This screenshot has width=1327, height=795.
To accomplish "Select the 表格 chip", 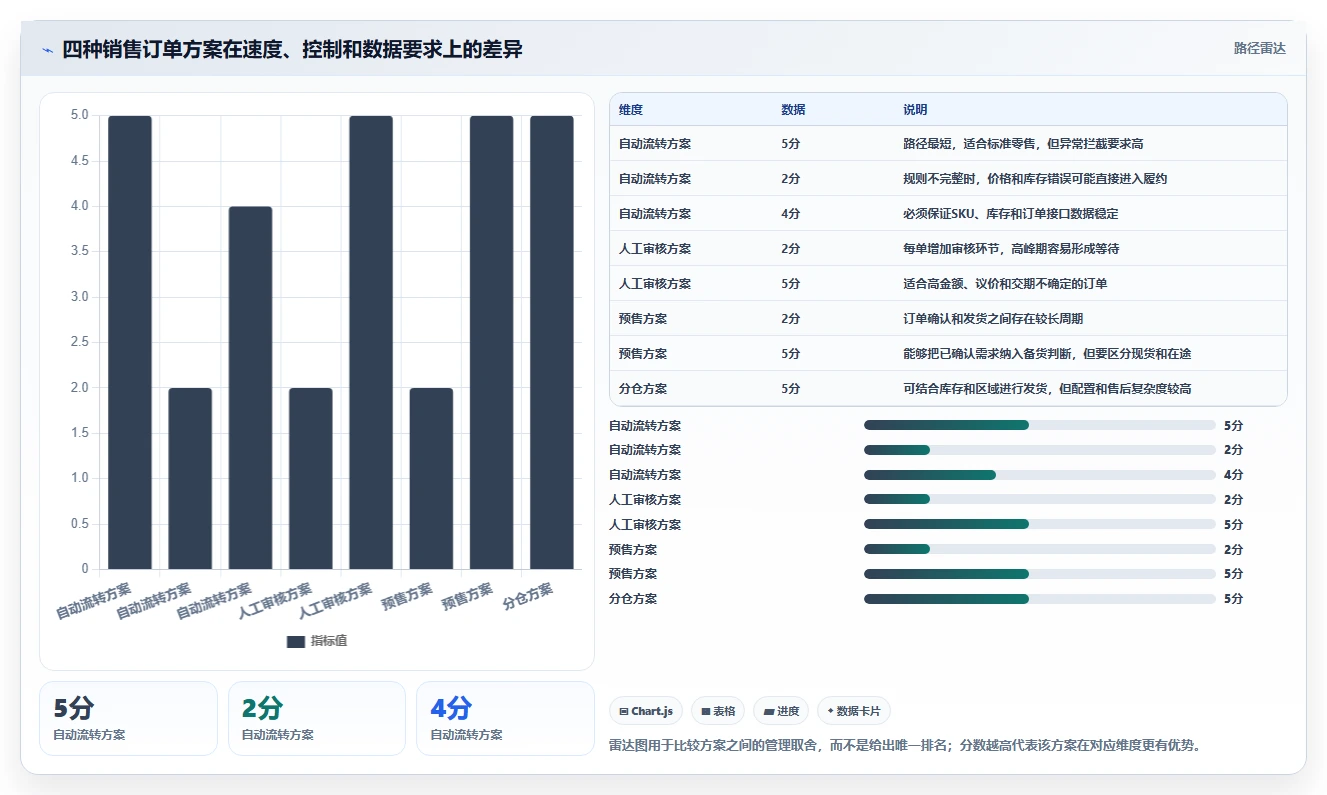I will [718, 711].
